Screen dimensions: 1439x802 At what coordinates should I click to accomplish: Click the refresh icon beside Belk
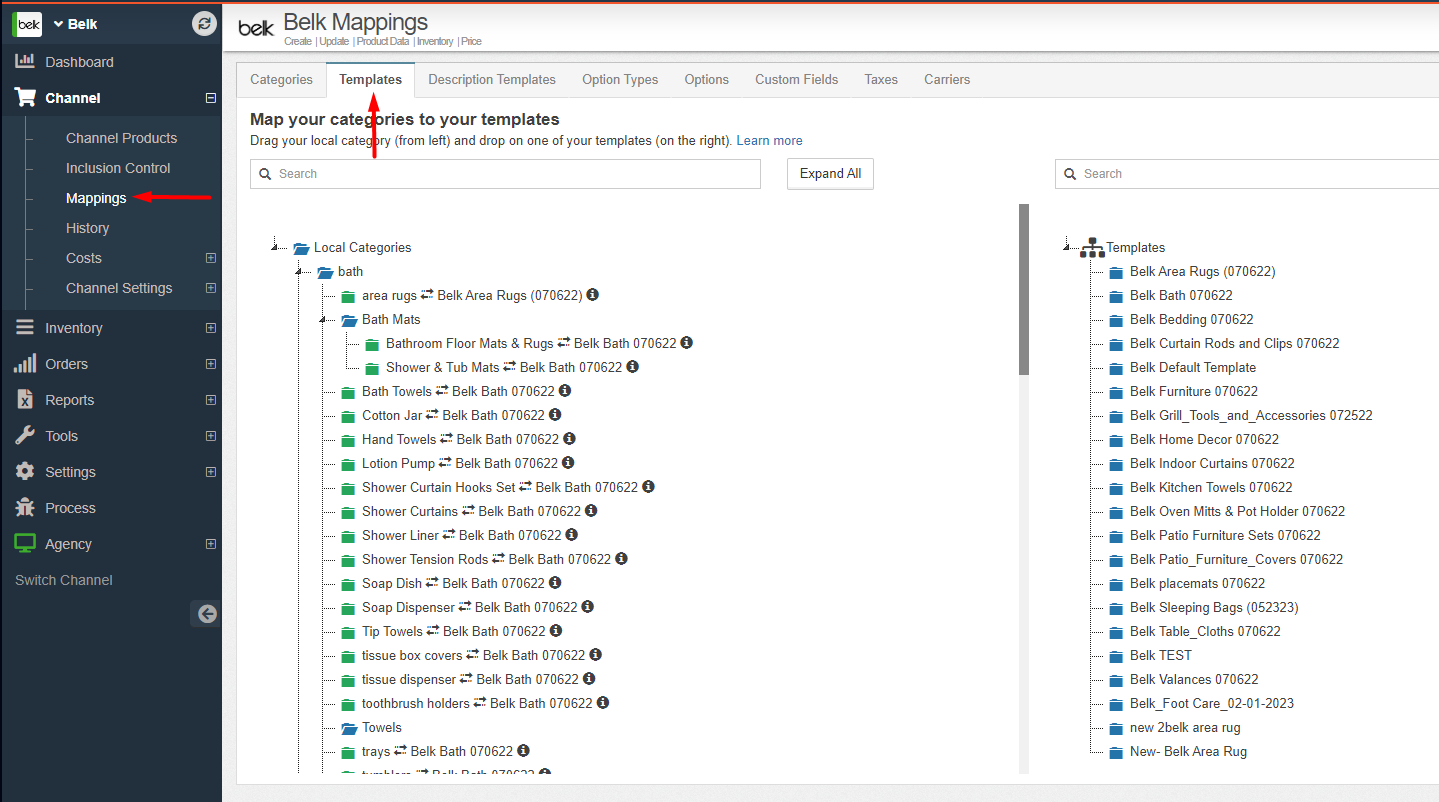[204, 24]
